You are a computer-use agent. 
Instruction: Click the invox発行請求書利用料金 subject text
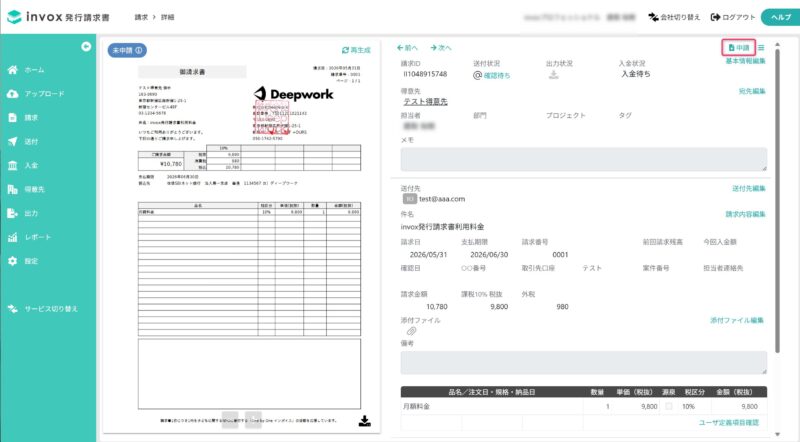click(442, 227)
